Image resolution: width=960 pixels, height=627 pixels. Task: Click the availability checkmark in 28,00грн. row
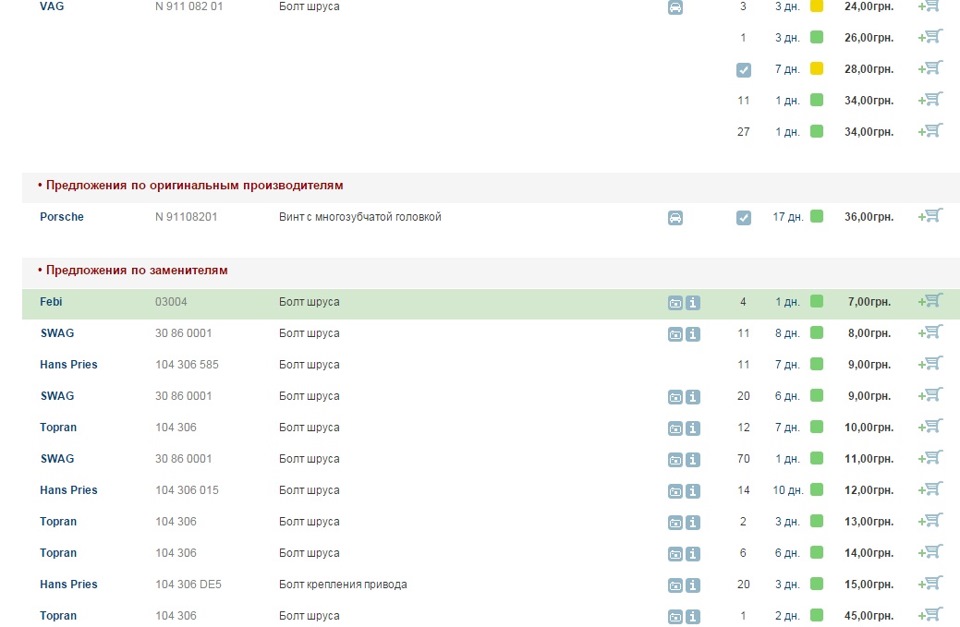(743, 70)
